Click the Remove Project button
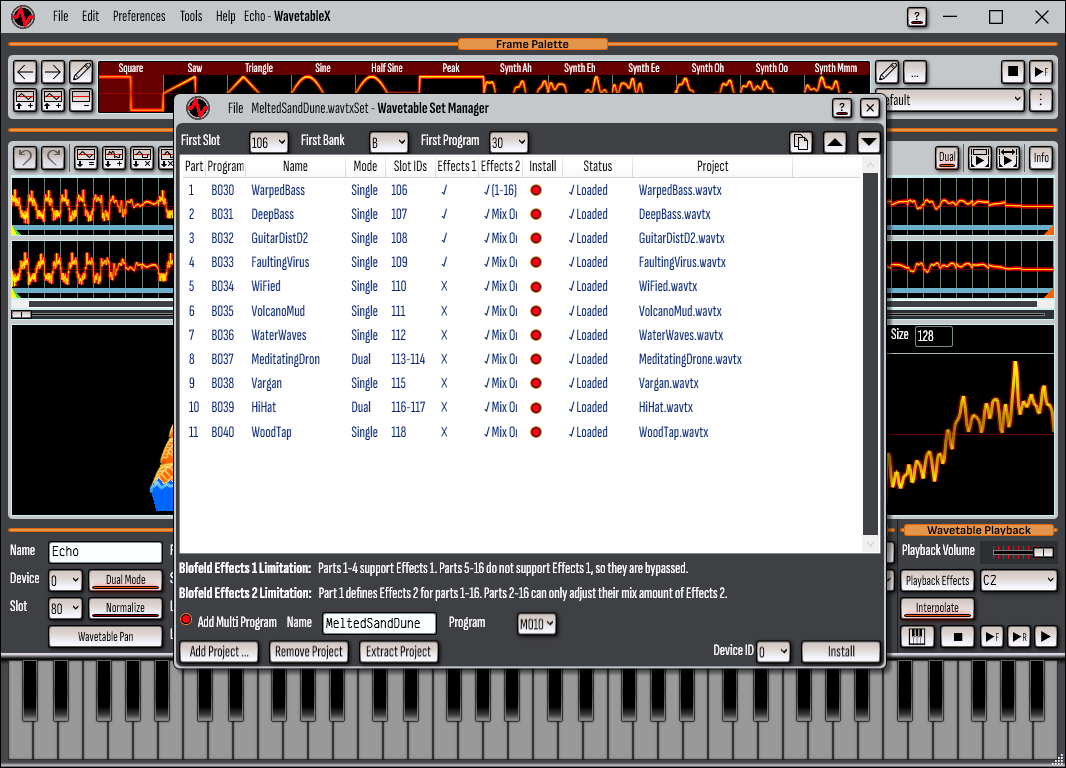Screen dimensions: 1066x768 (x=309, y=652)
